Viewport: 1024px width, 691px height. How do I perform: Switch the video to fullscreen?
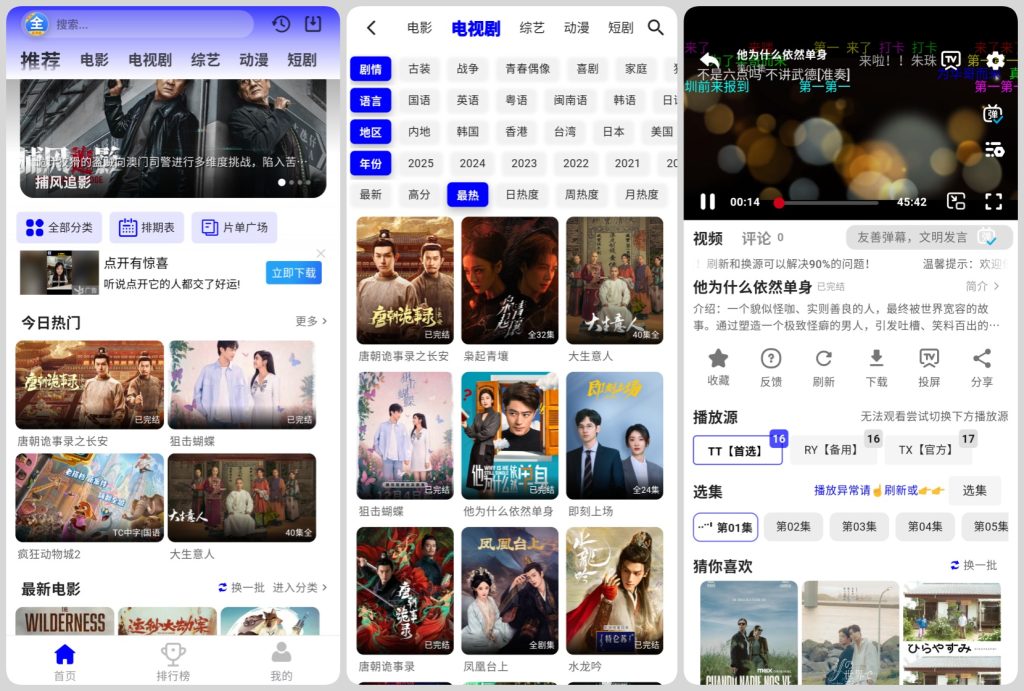(993, 202)
